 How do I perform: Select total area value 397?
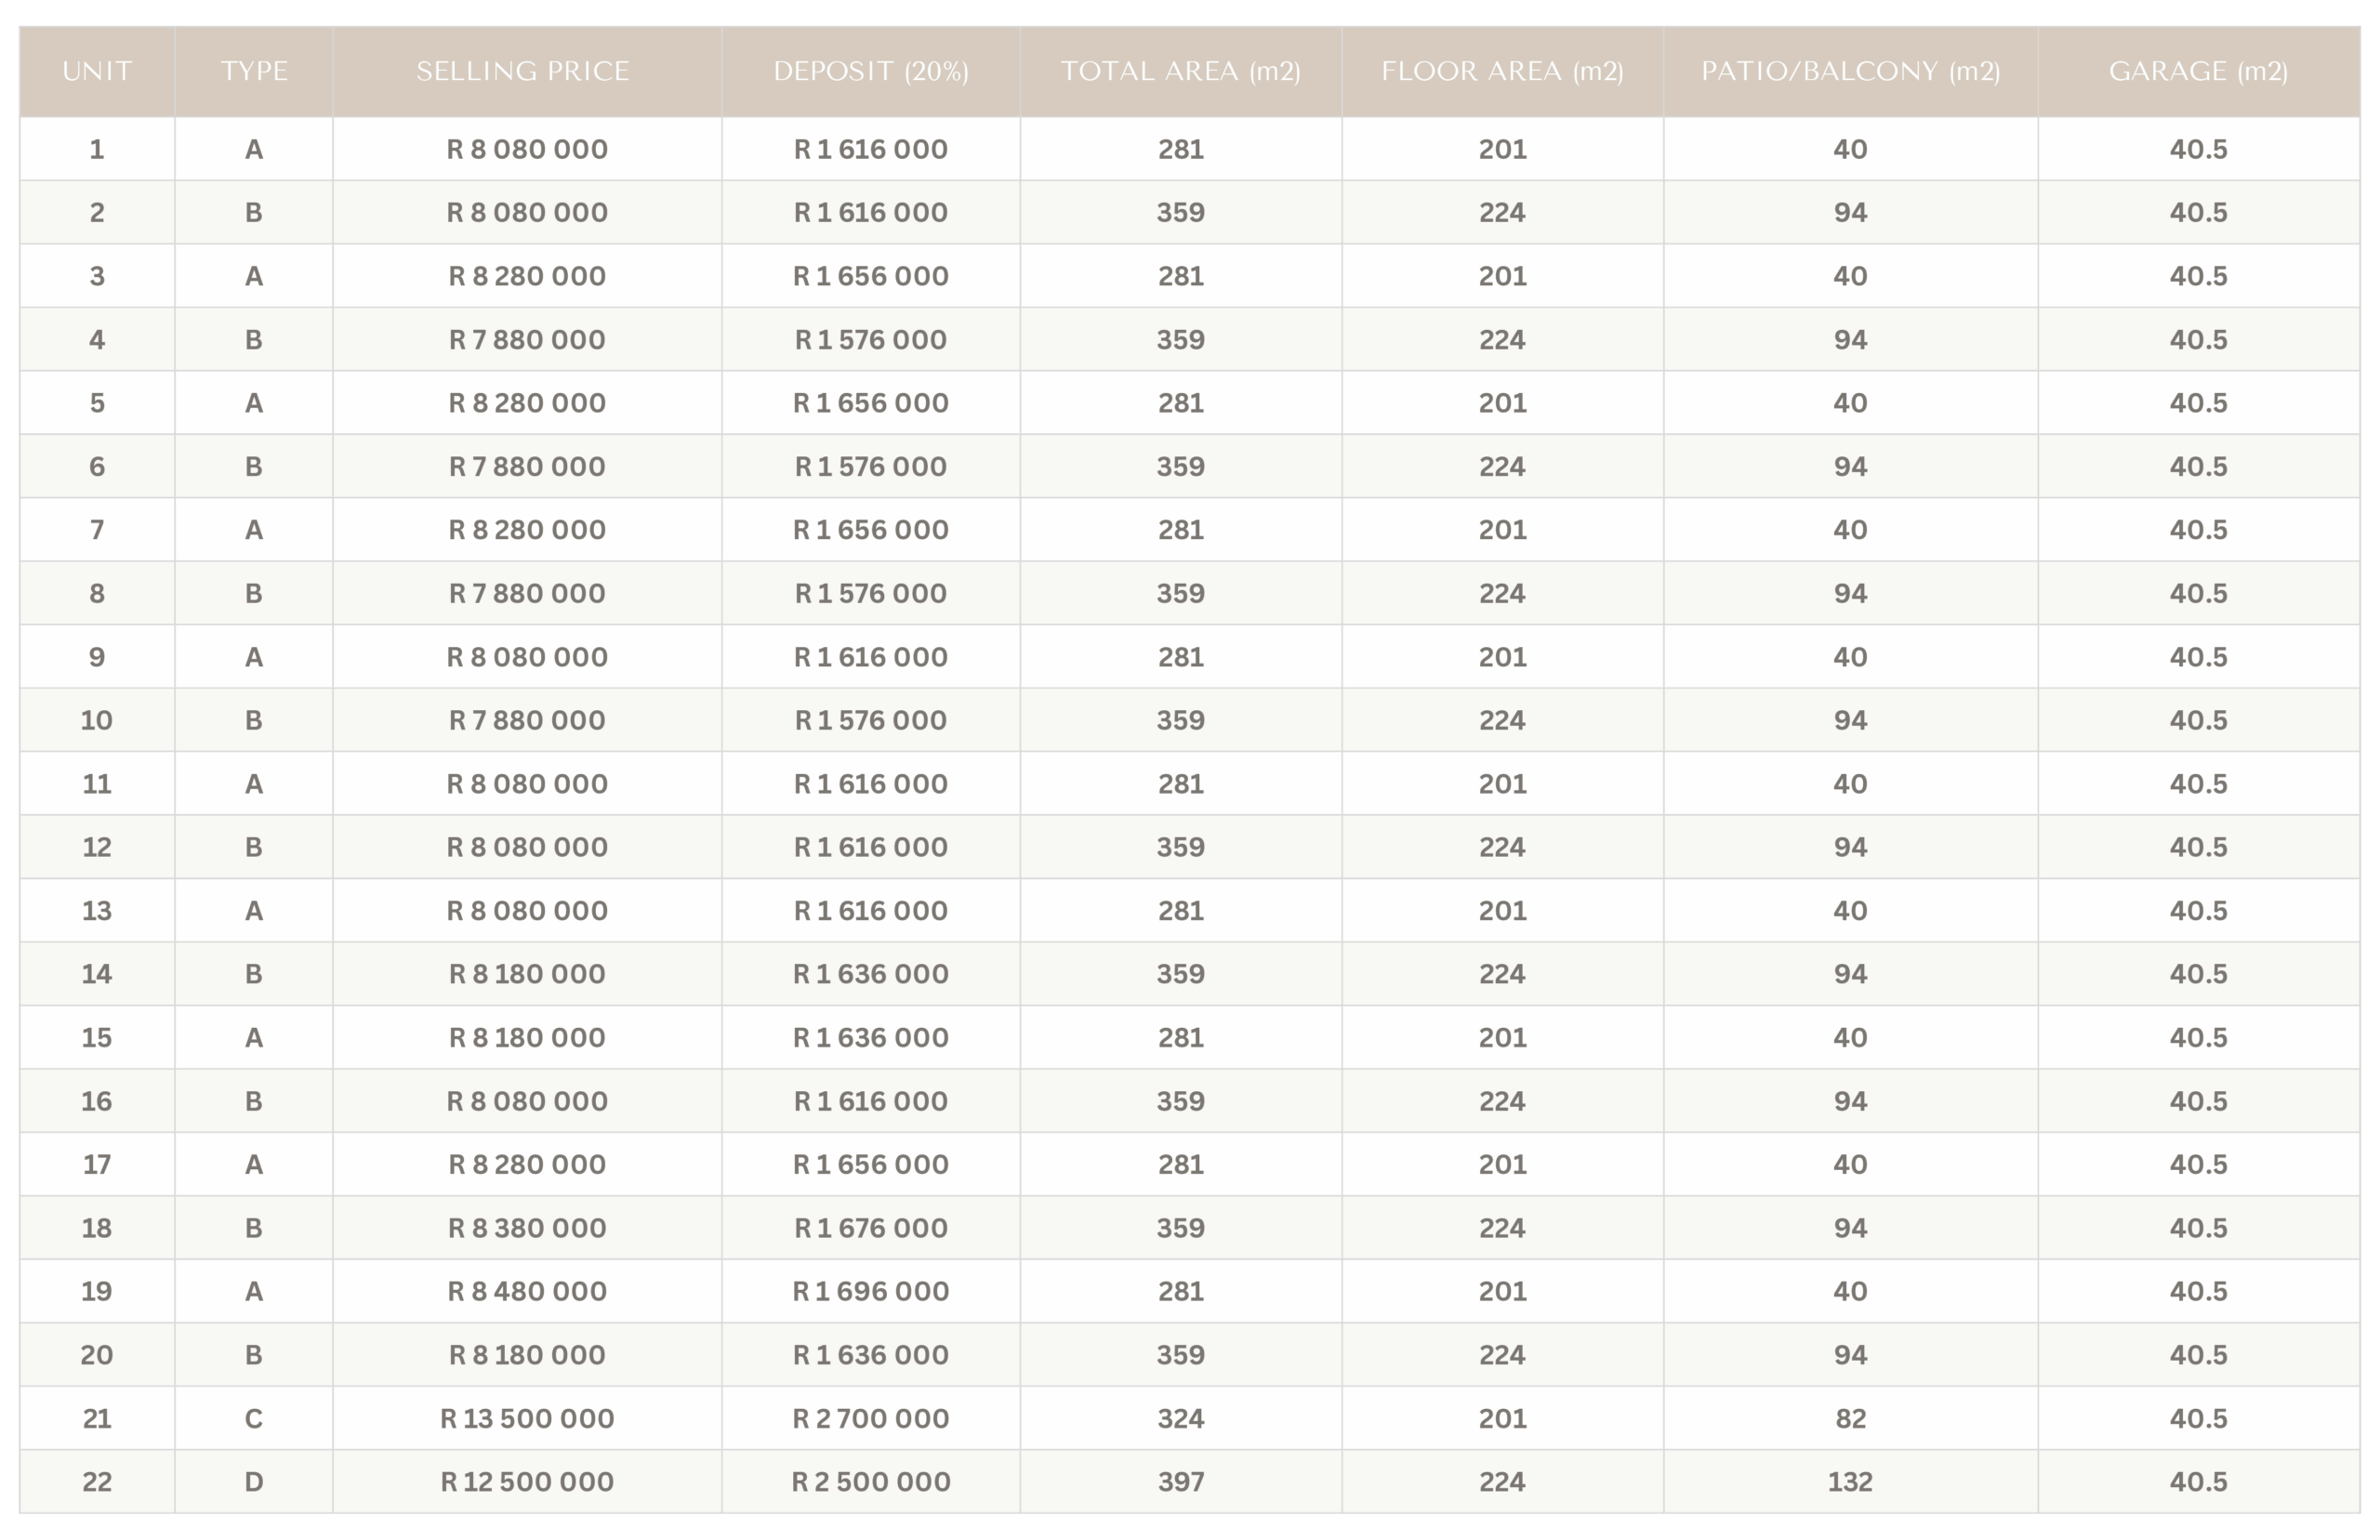click(1181, 1482)
